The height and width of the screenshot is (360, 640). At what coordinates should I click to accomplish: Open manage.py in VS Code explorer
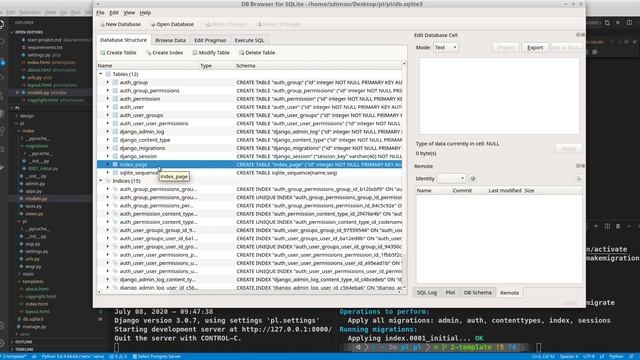34,327
